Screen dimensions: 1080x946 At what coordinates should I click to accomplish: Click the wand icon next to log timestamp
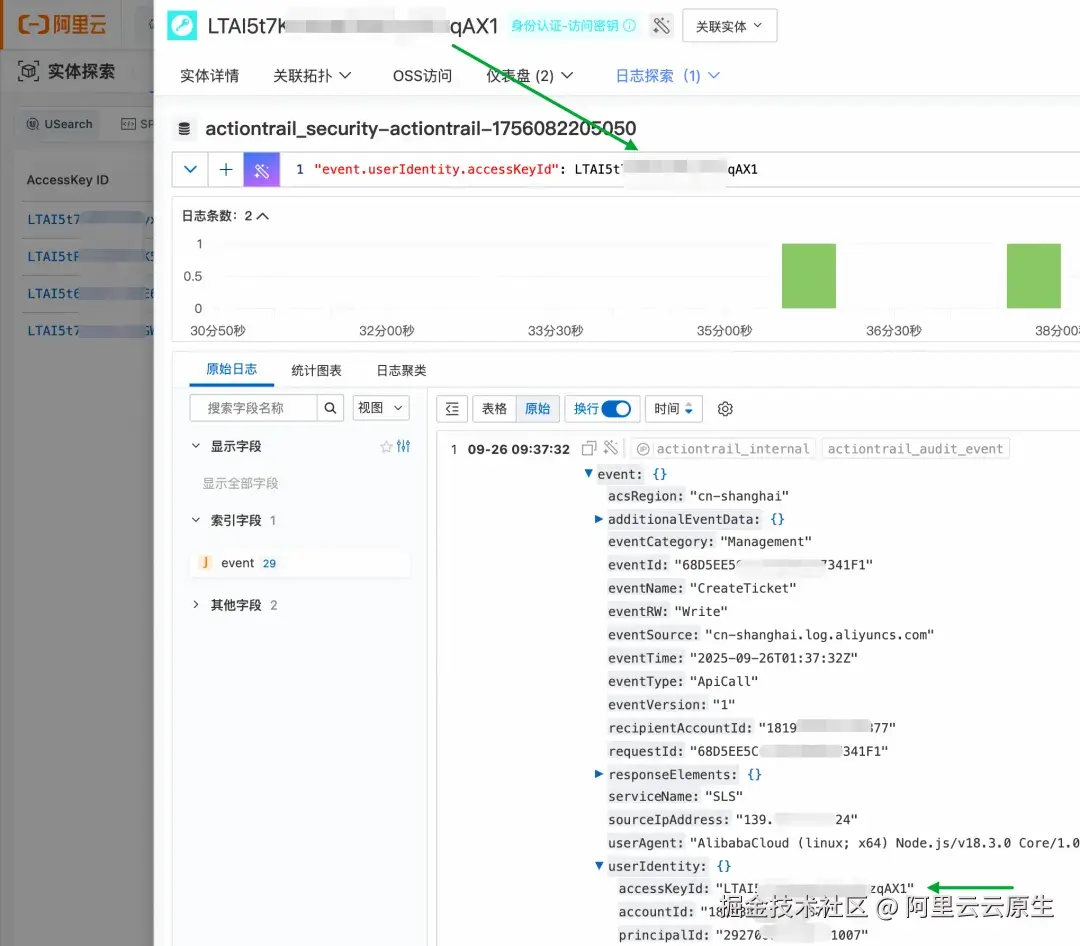pos(610,449)
